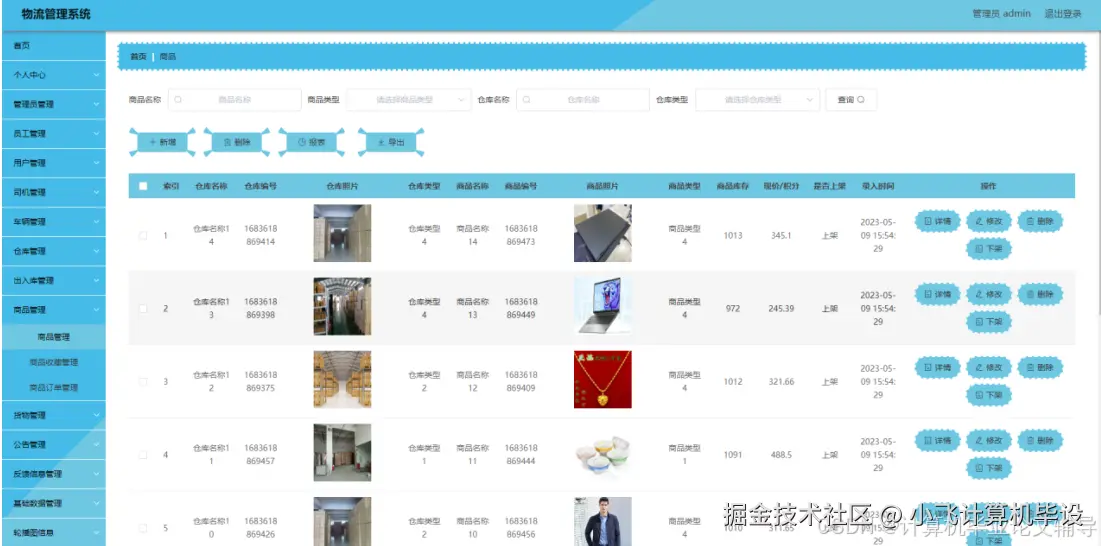Click the chart icon on 报表 button
This screenshot has width=1101, height=546.
pos(302,142)
